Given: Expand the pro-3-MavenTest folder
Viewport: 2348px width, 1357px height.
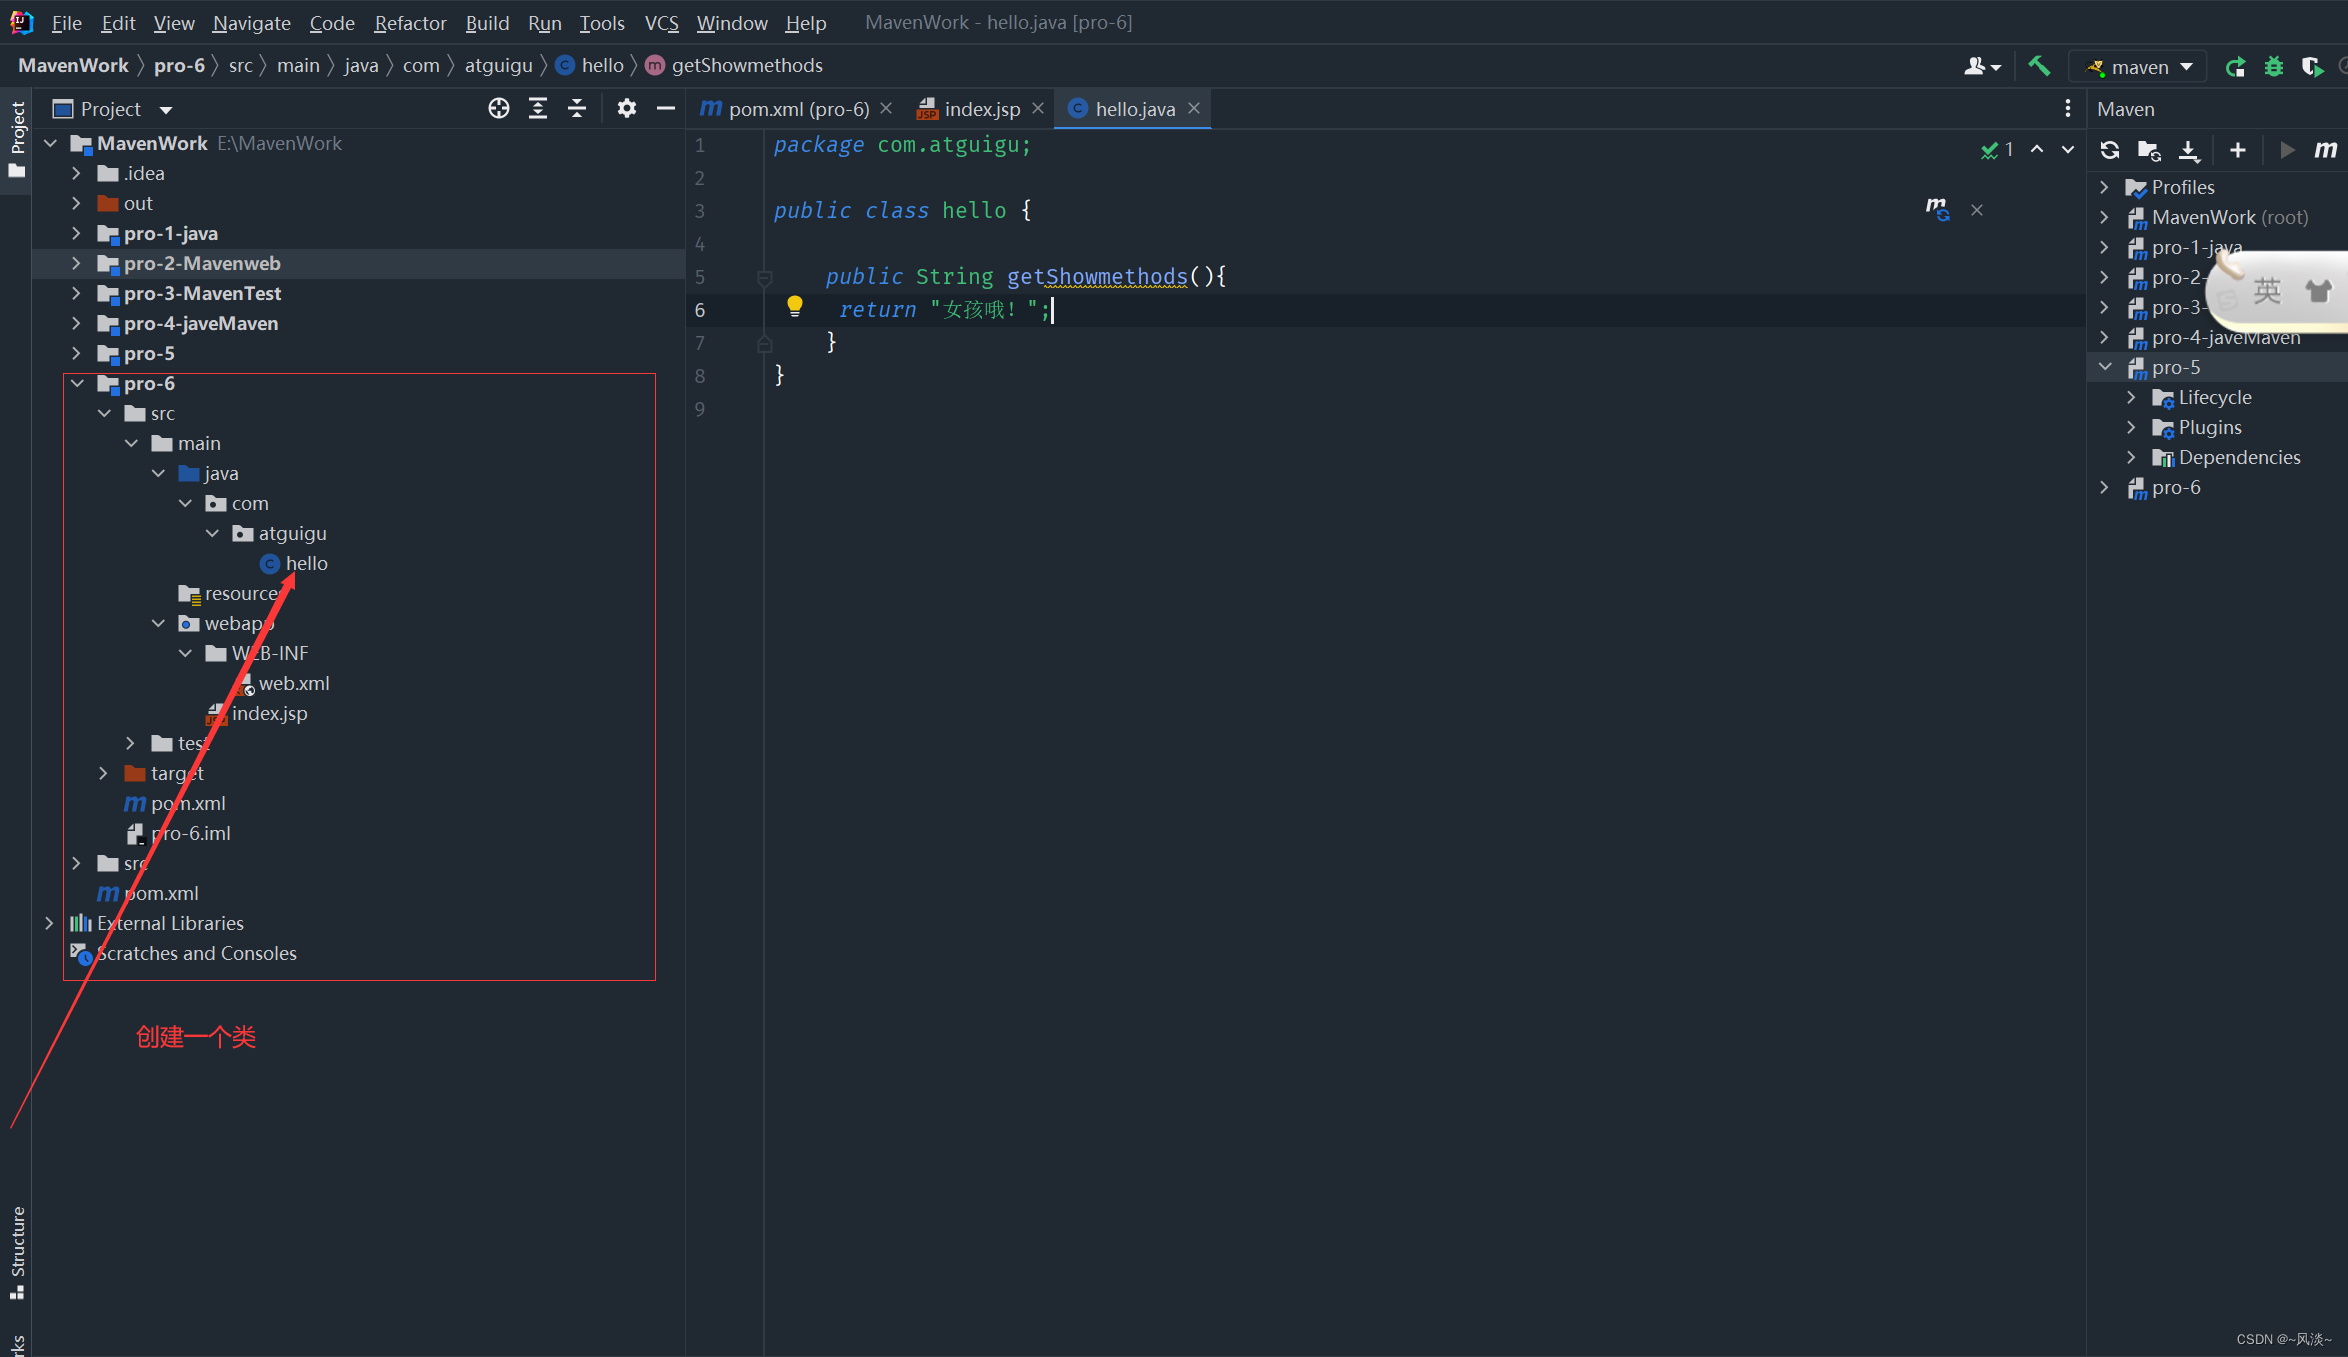Looking at the screenshot, I should (76, 293).
